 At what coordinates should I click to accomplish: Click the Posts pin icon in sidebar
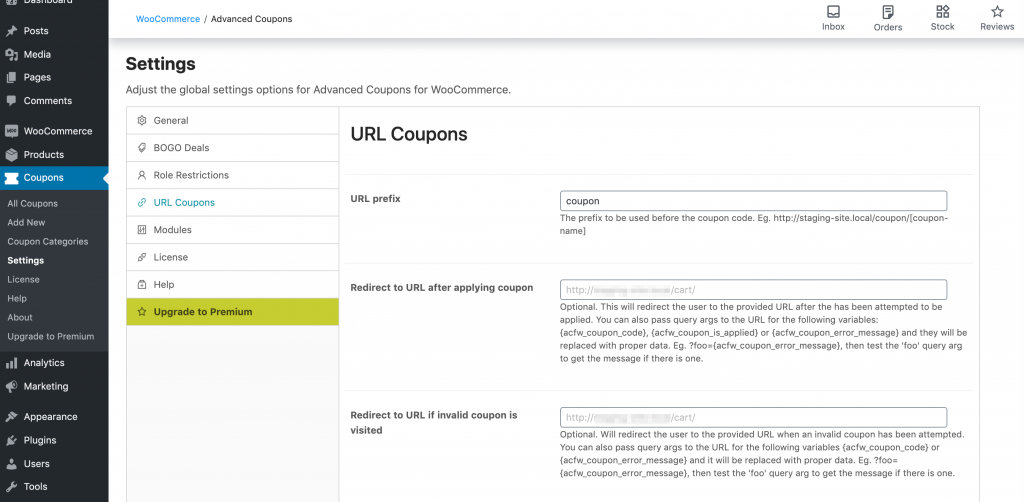click(11, 31)
